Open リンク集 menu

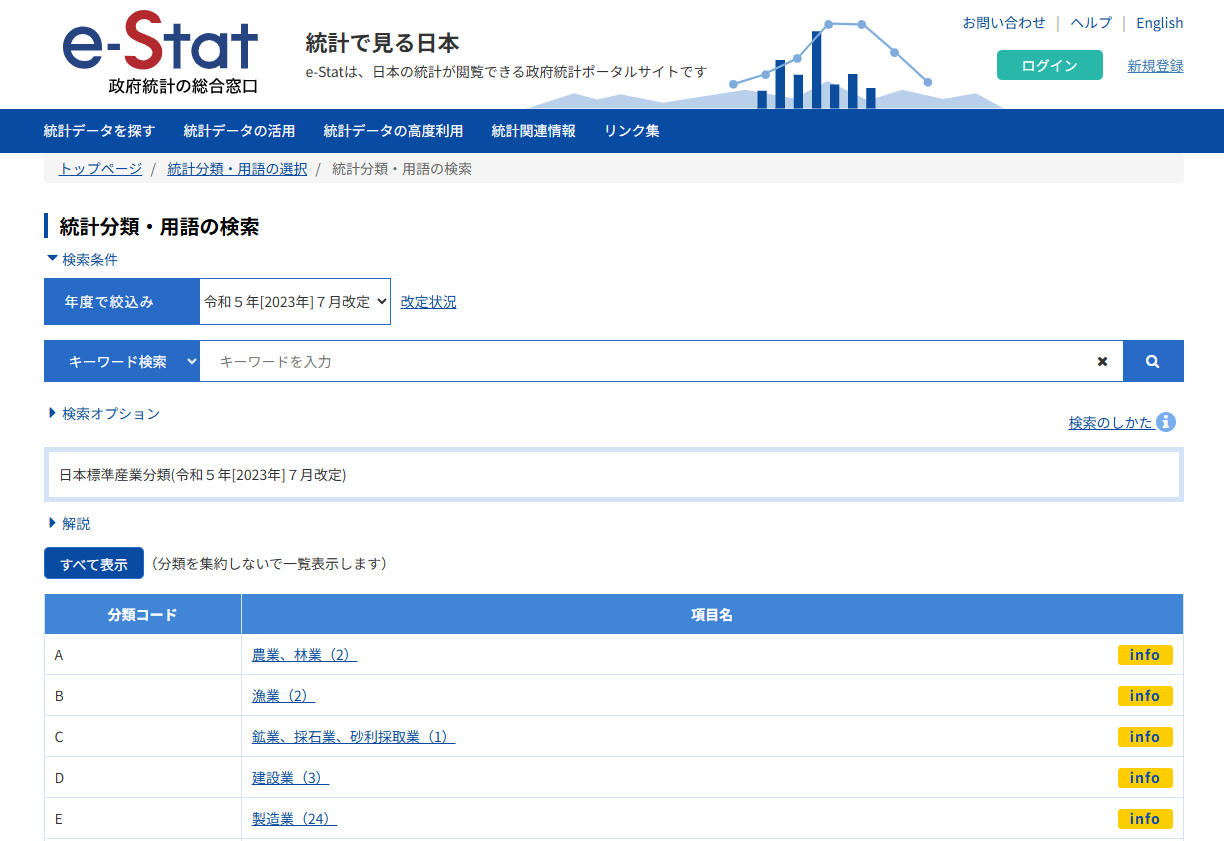[x=632, y=131]
